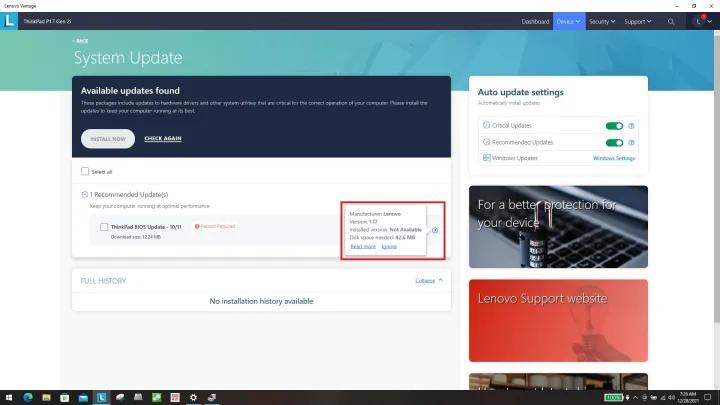The image size is (720, 405).
Task: Expand the Device dropdown menu
Action: tap(569, 22)
